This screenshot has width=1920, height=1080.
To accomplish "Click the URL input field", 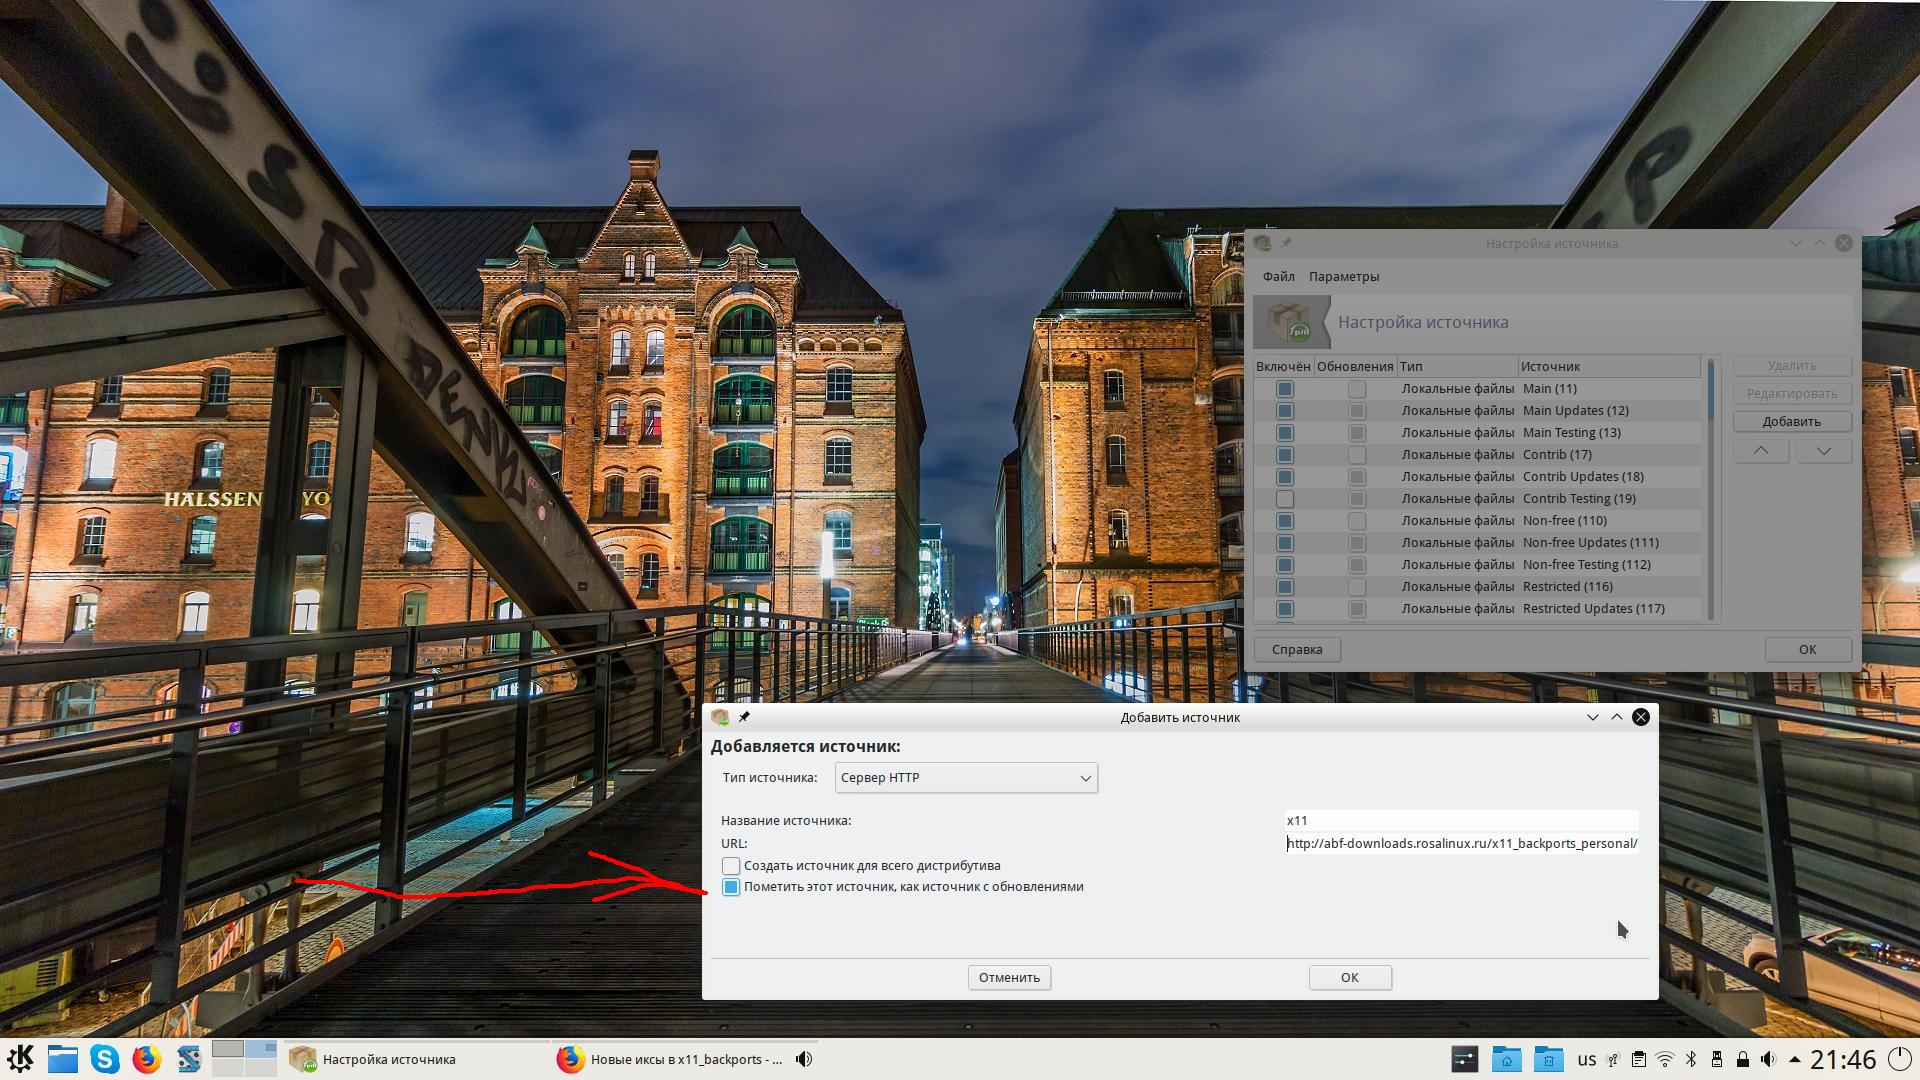I will pyautogui.click(x=1460, y=843).
